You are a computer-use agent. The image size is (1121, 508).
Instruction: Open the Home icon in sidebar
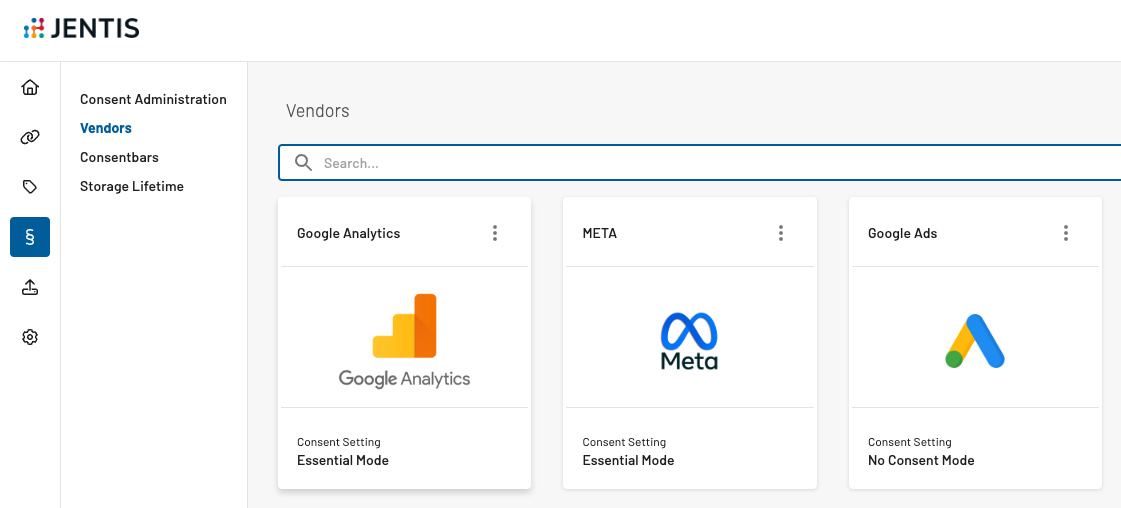click(30, 87)
